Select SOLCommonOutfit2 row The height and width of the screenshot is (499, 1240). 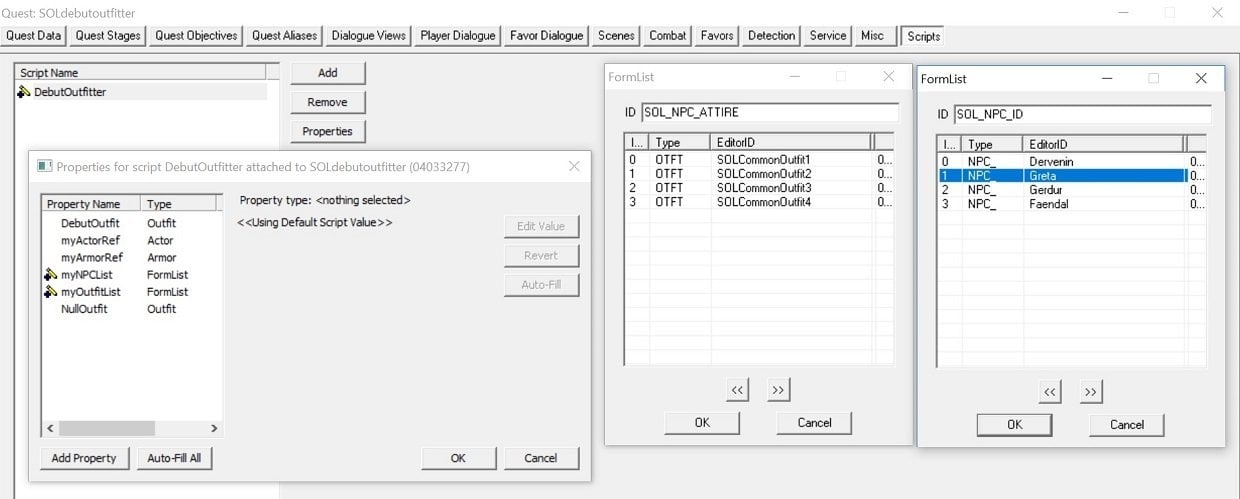tap(758, 174)
